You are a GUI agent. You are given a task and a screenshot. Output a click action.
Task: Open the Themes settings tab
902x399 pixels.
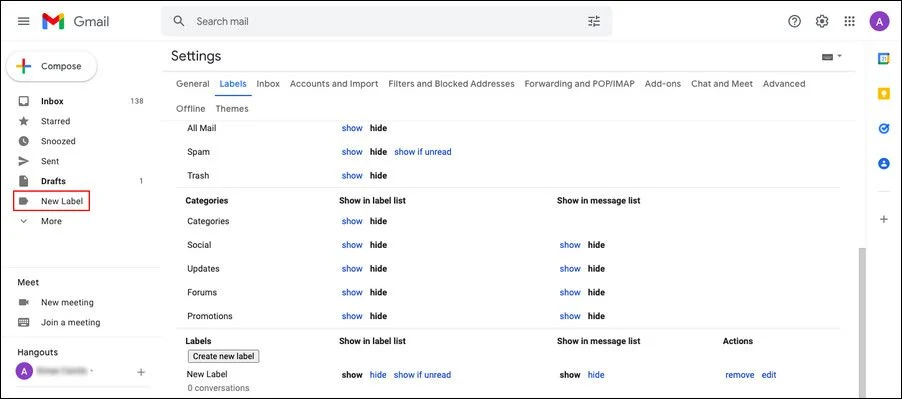coord(232,109)
